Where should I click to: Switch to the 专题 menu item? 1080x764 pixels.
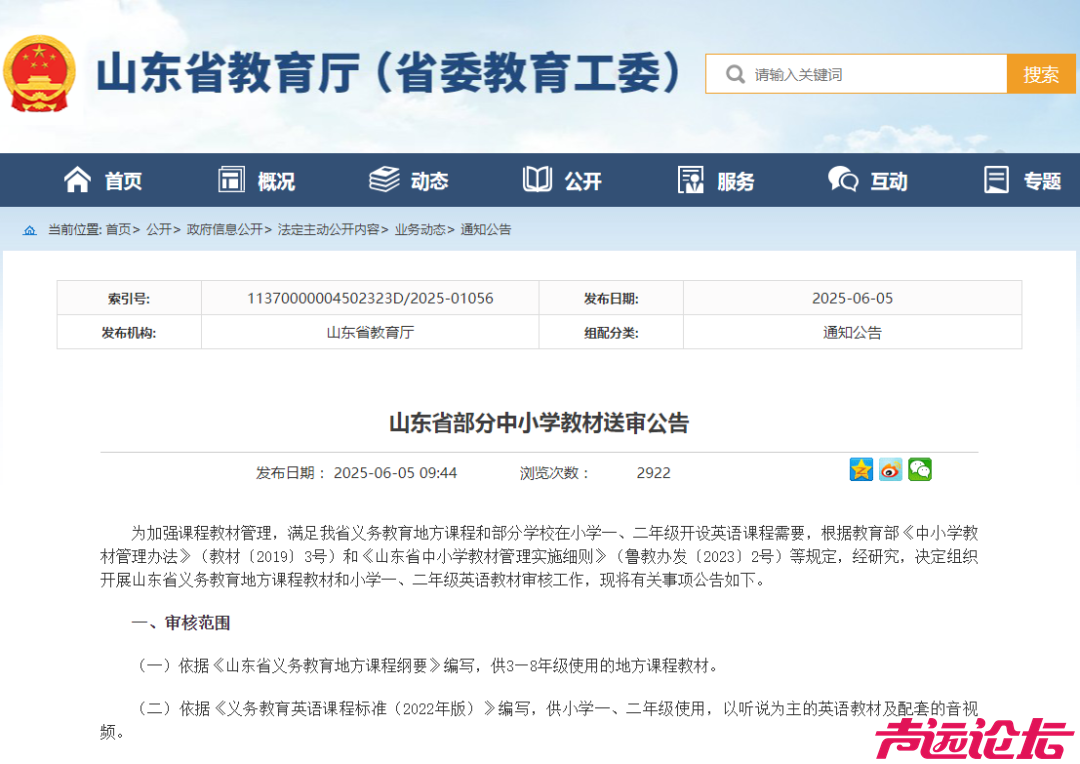pos(1022,180)
